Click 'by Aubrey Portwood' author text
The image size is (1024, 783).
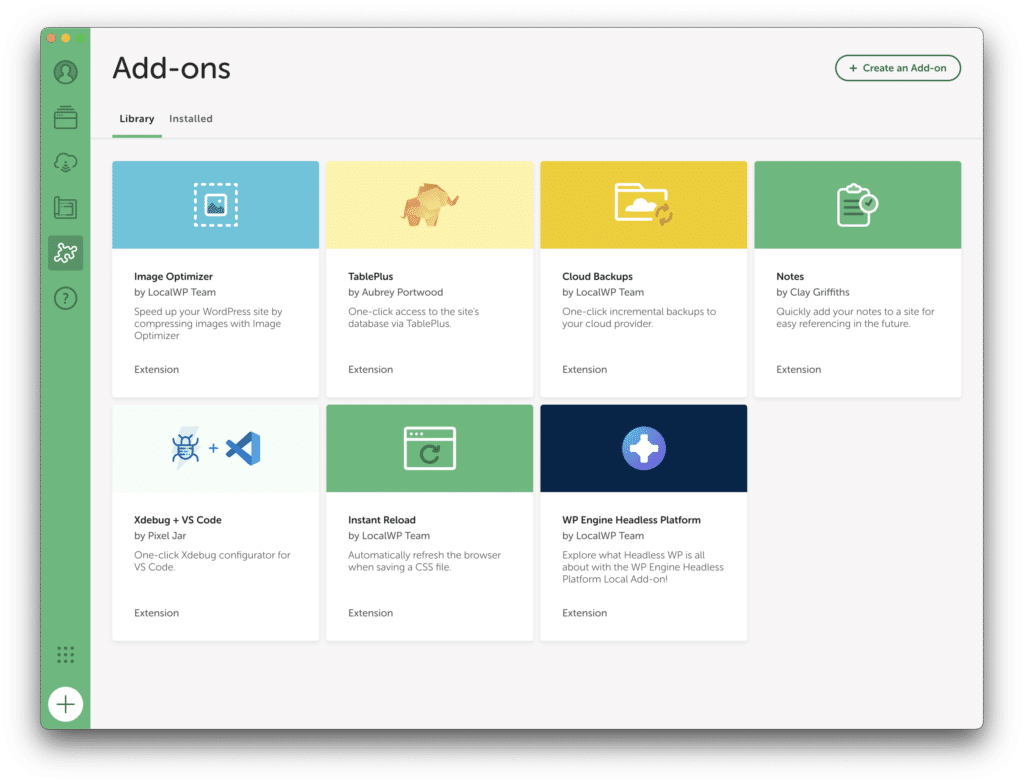click(396, 292)
